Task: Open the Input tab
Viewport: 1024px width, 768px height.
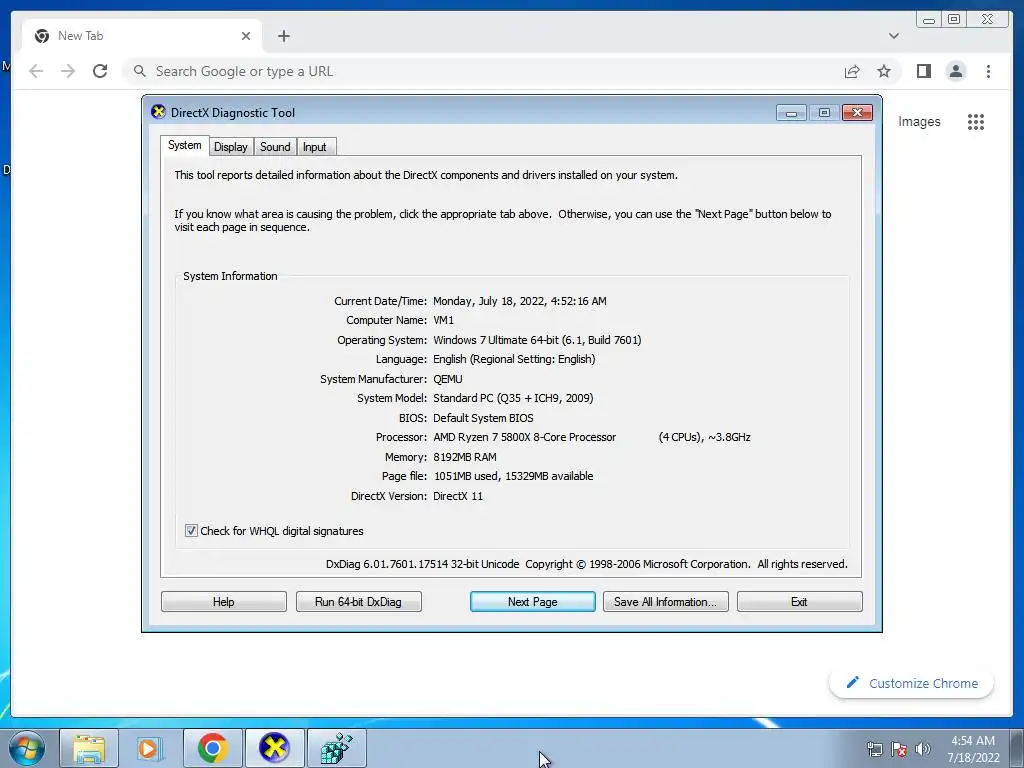Action: 314,147
